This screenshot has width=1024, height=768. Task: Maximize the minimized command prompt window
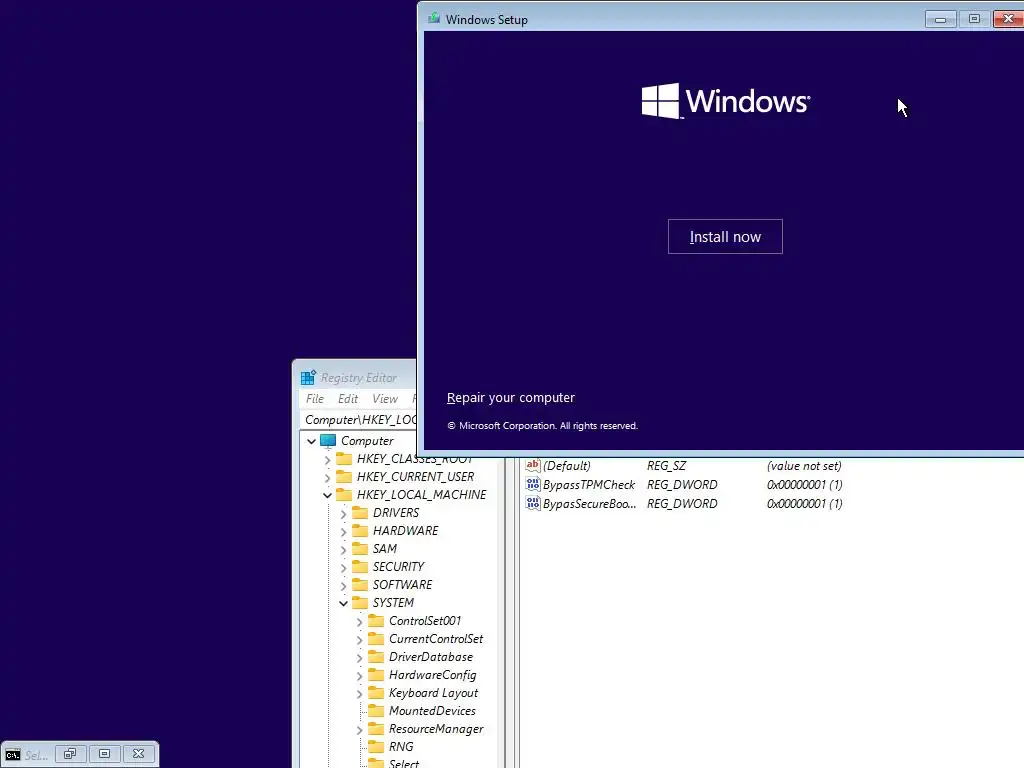click(104, 754)
